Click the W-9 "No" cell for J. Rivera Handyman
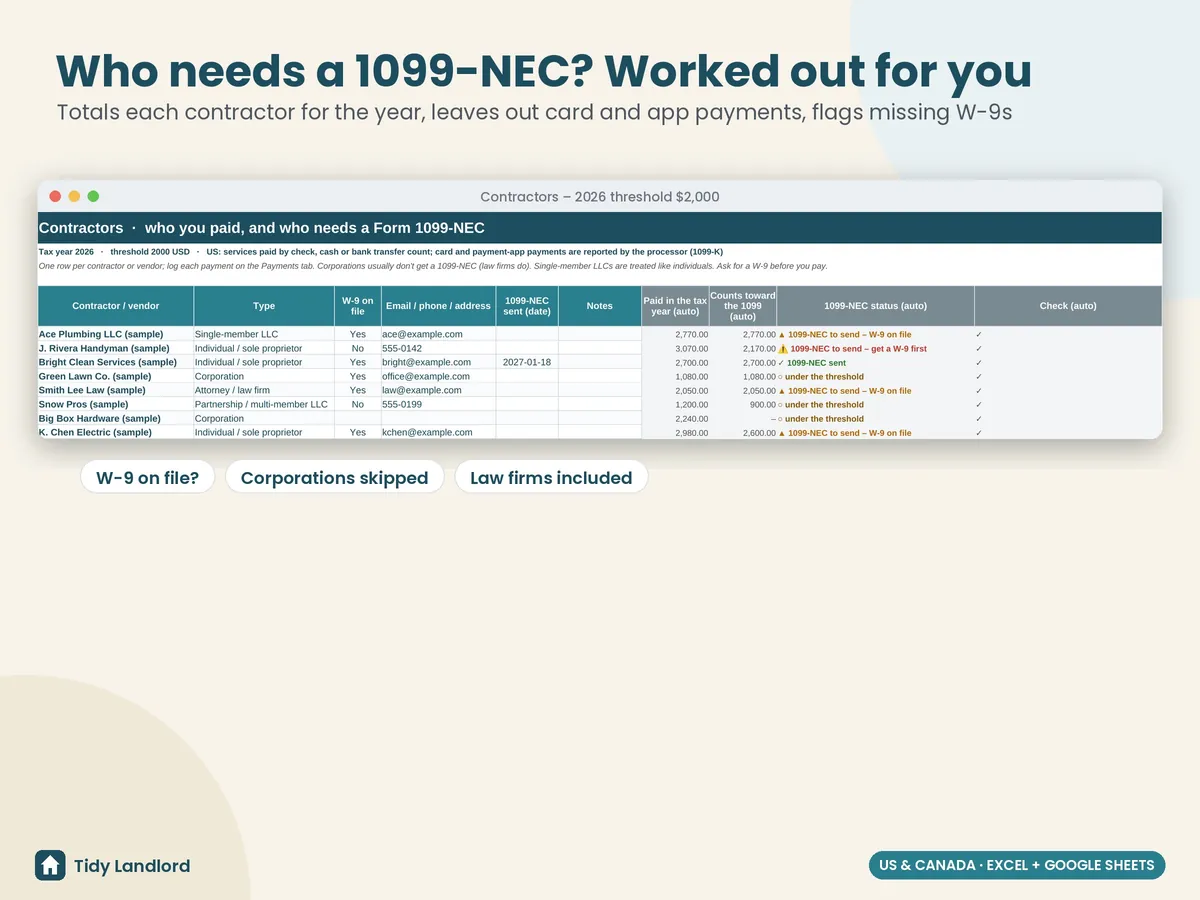Viewport: 1200px width, 900px height. click(358, 349)
